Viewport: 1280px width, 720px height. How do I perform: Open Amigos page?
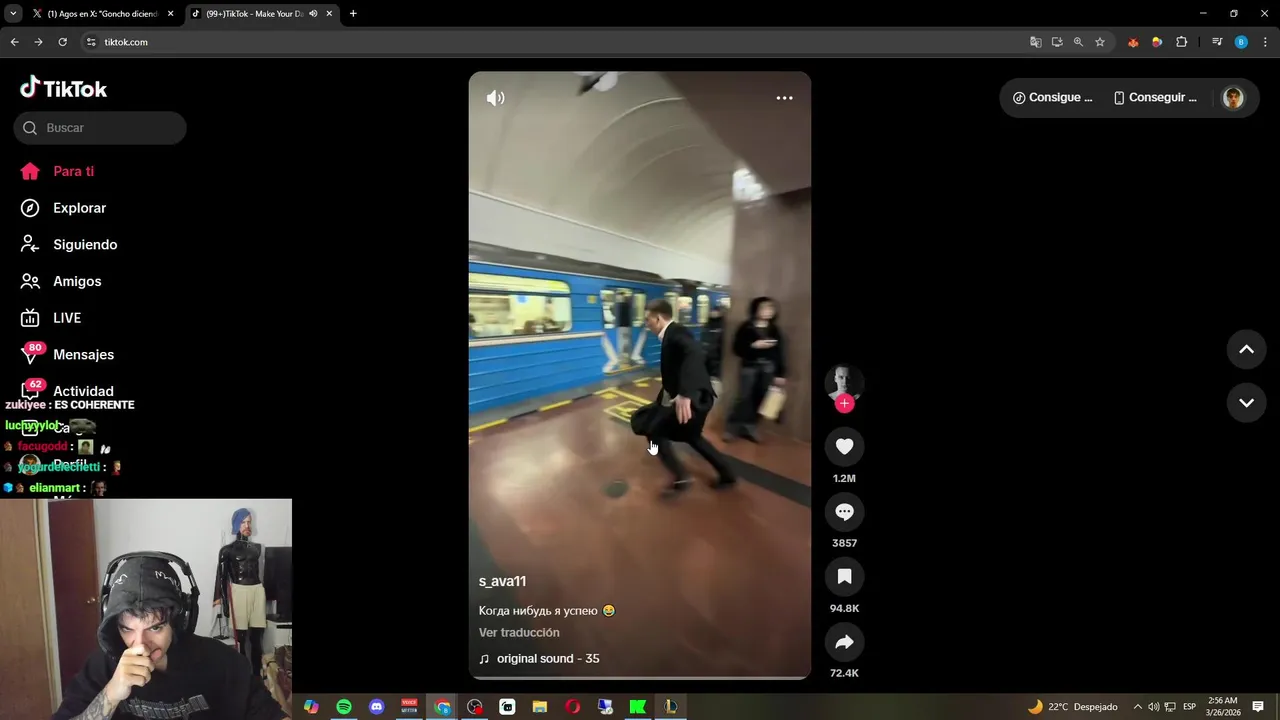click(x=61, y=281)
